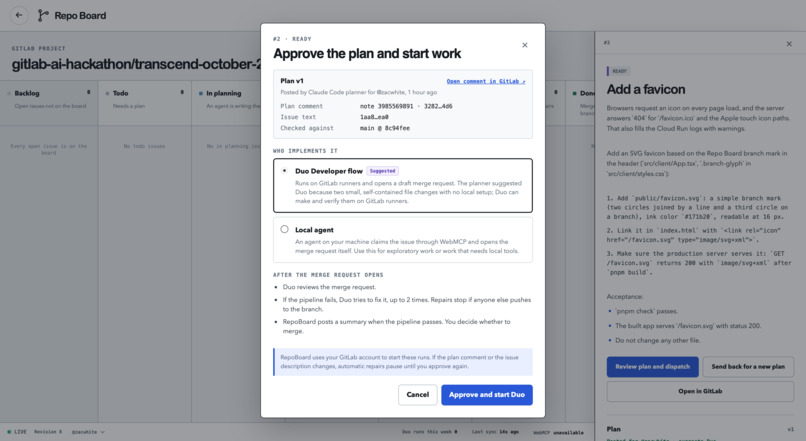Click the Backlog column count badge
Screen dimensions: 806x441
tap(88, 93)
